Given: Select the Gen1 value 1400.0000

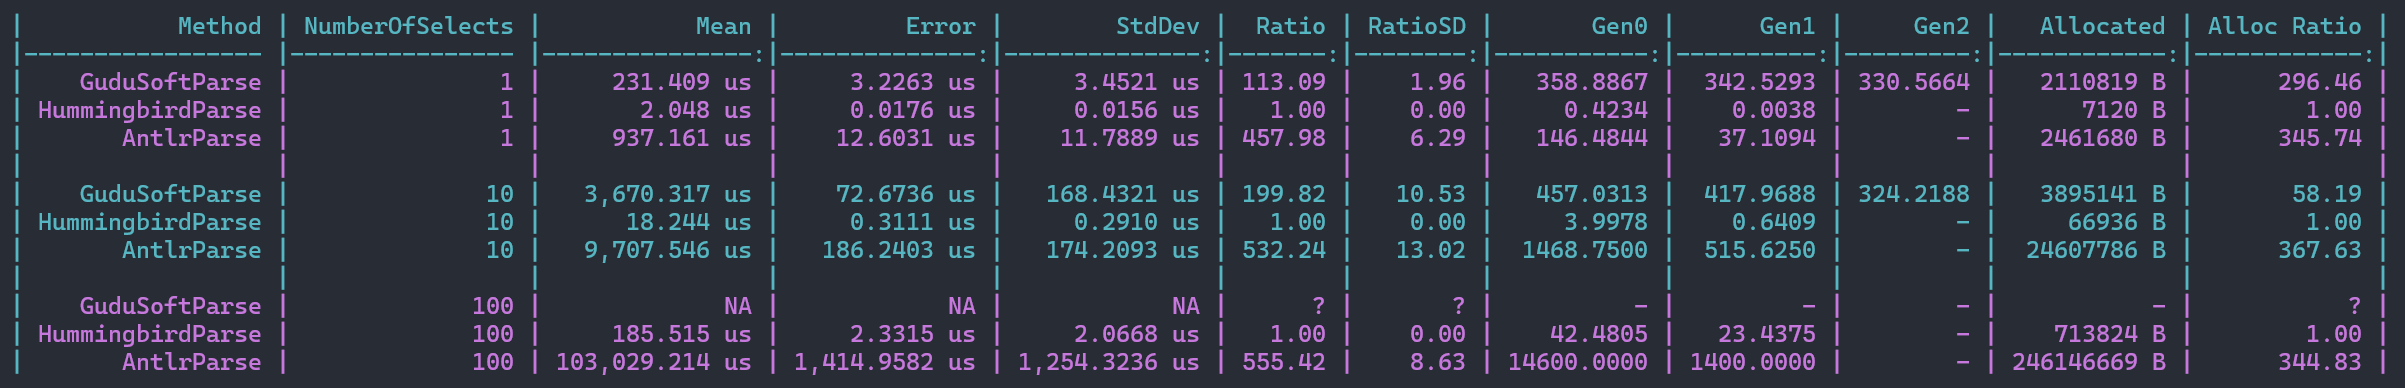Looking at the screenshot, I should click(1752, 362).
